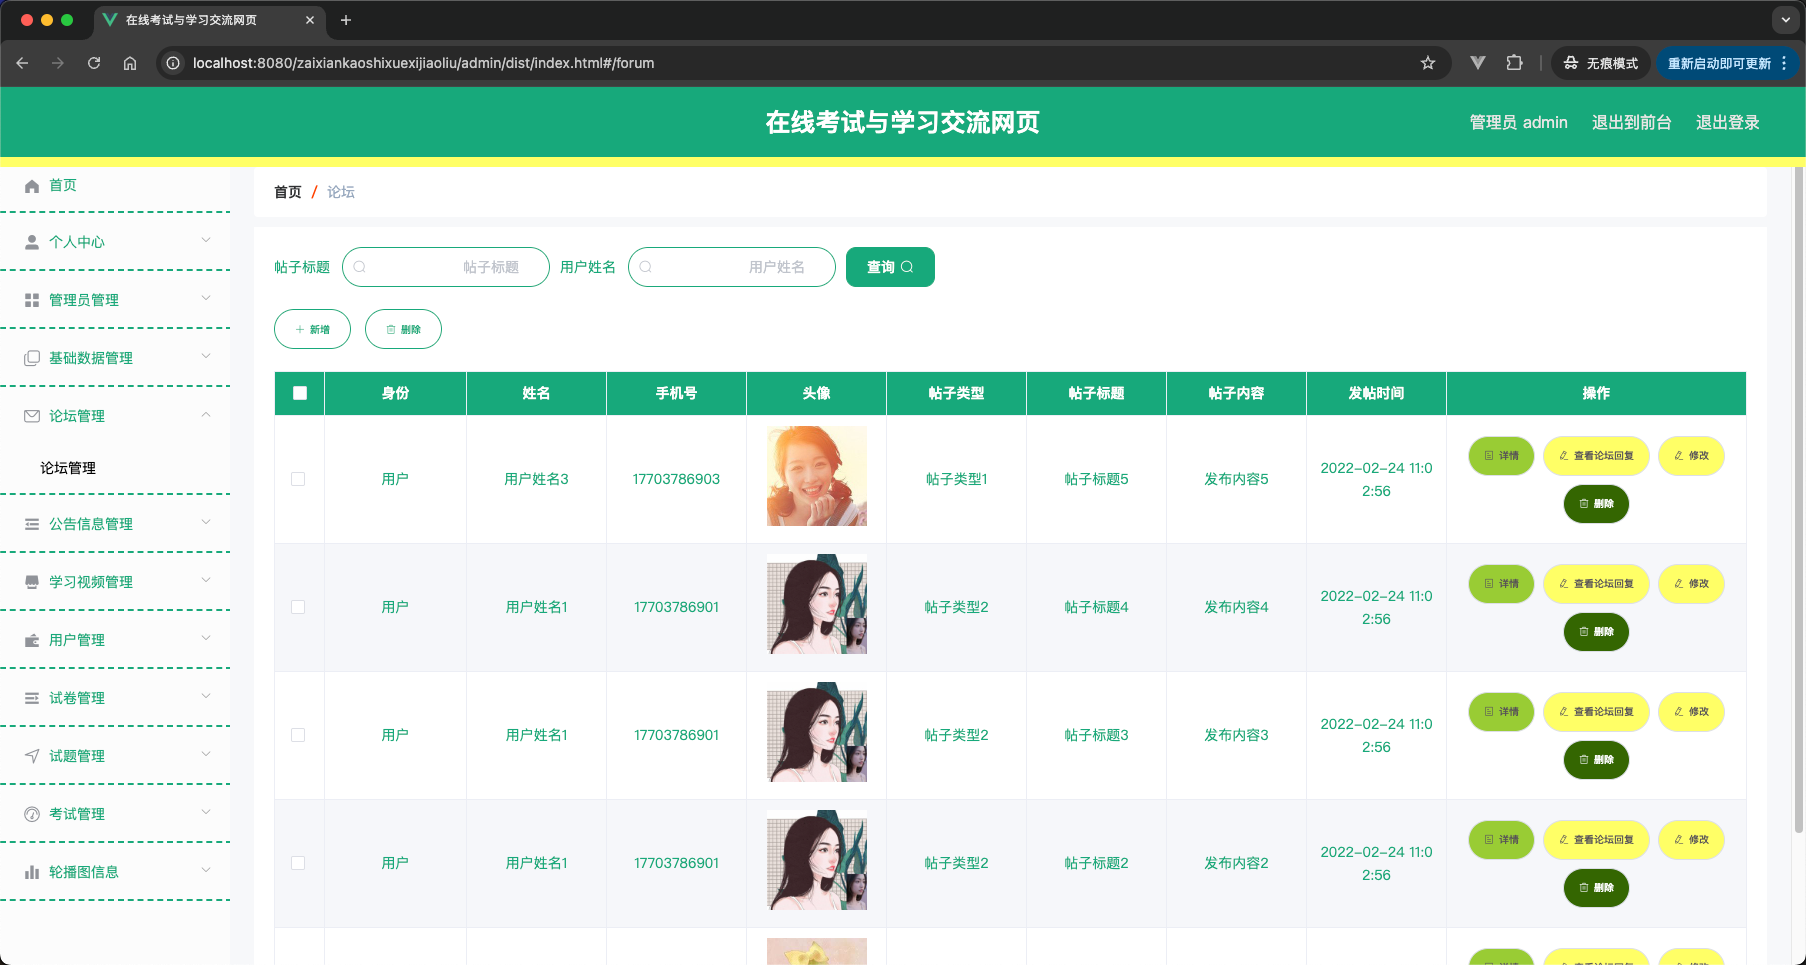Click the person icon beside 个人中心

32,242
